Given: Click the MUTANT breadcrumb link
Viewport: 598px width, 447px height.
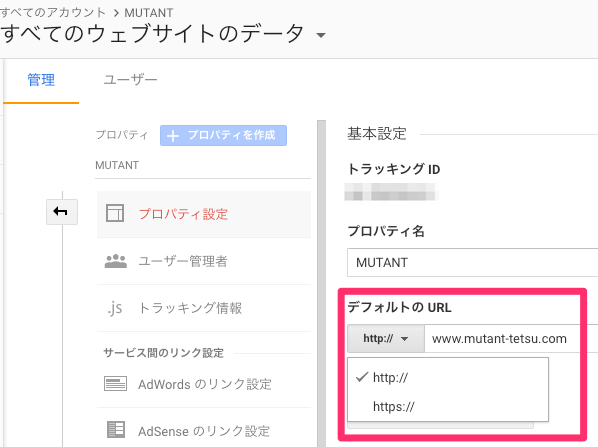Looking at the screenshot, I should pyautogui.click(x=149, y=13).
